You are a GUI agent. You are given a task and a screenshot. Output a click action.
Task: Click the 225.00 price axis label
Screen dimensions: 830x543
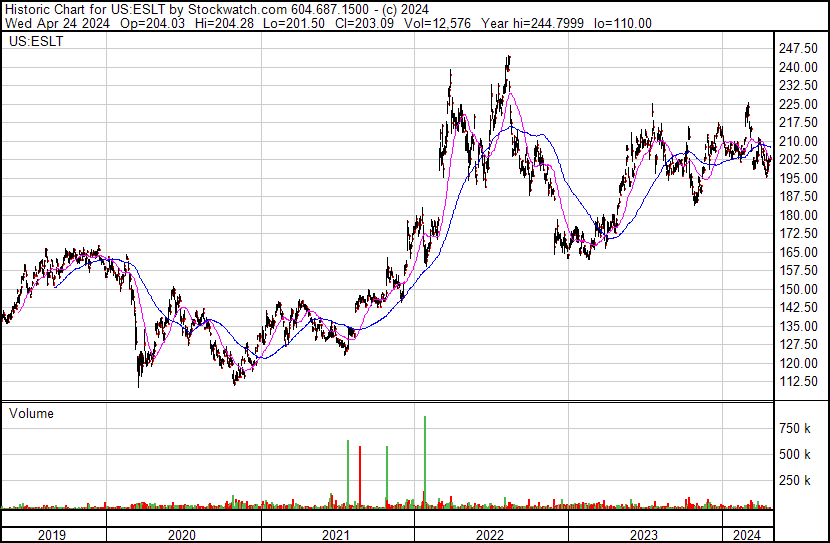point(798,104)
